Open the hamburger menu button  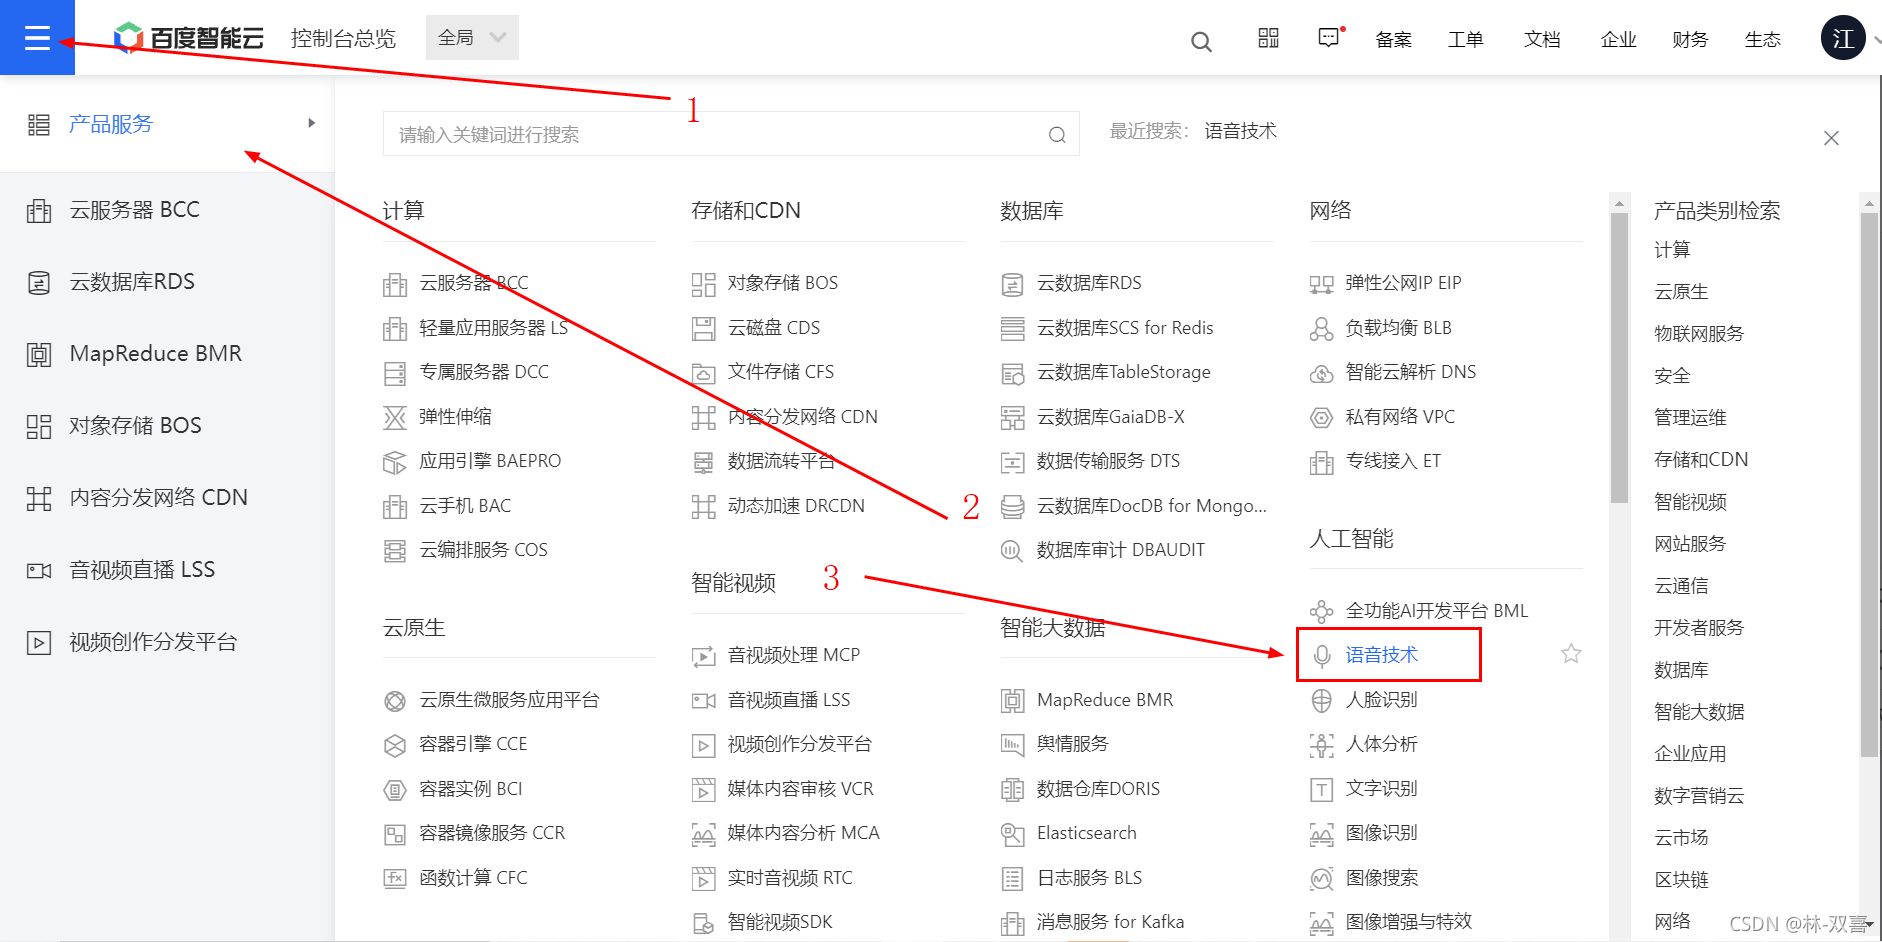point(37,38)
